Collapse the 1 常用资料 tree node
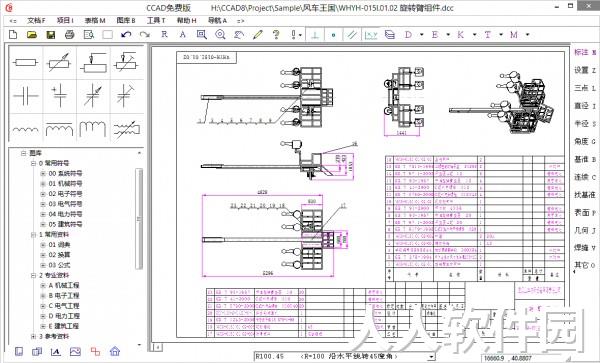This screenshot has width=600, height=363. point(34,234)
